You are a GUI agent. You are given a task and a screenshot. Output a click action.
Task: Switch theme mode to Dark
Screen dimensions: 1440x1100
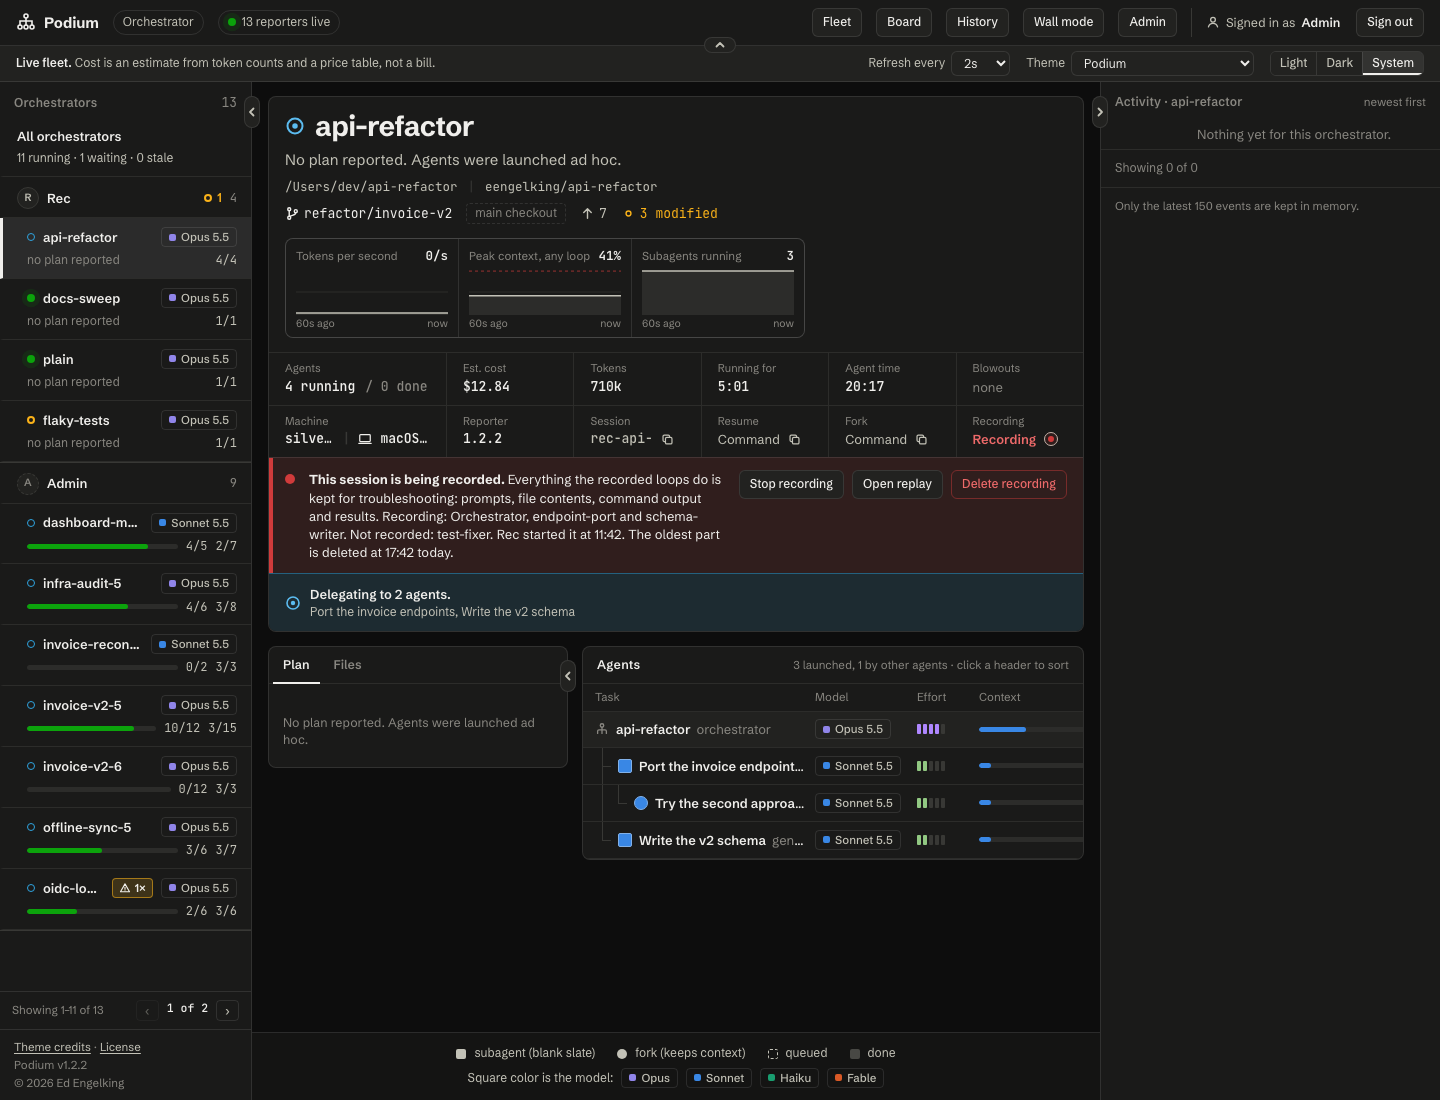[x=1339, y=63]
